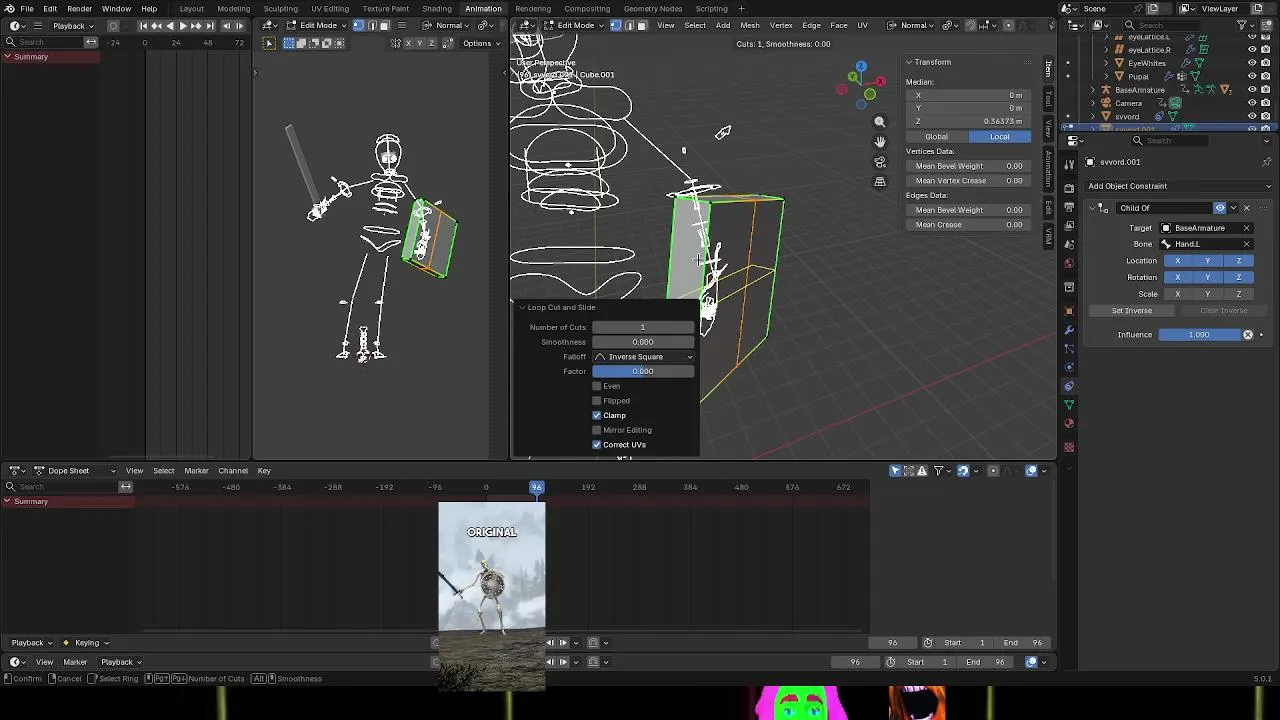
Task: Toggle the Even checkbox
Action: (597, 386)
